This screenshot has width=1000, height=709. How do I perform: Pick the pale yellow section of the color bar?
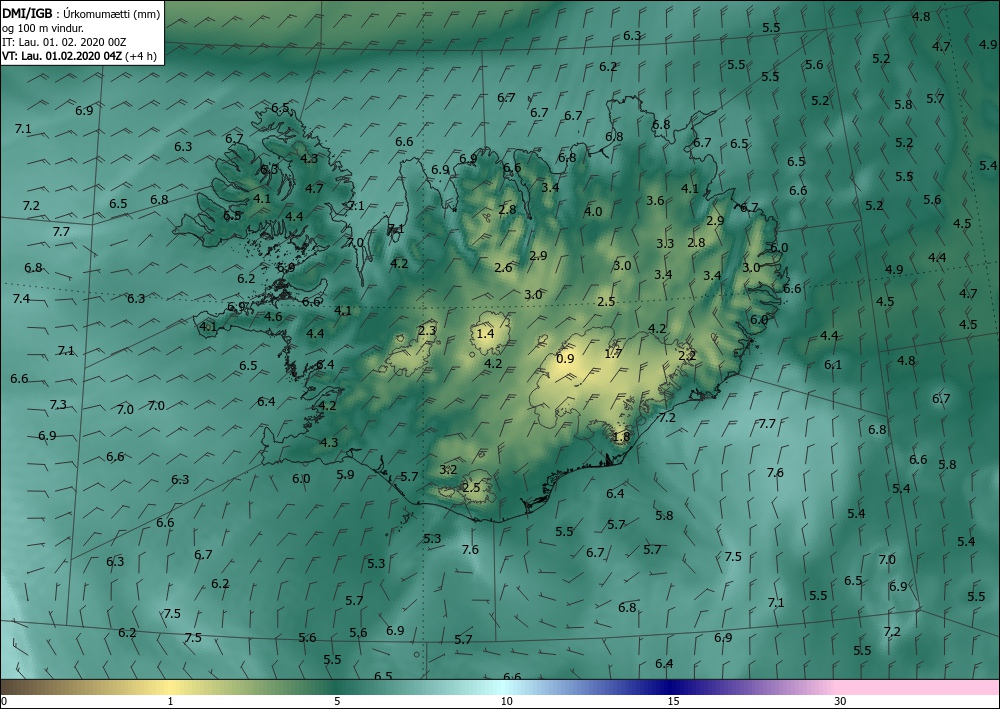[x=170, y=687]
